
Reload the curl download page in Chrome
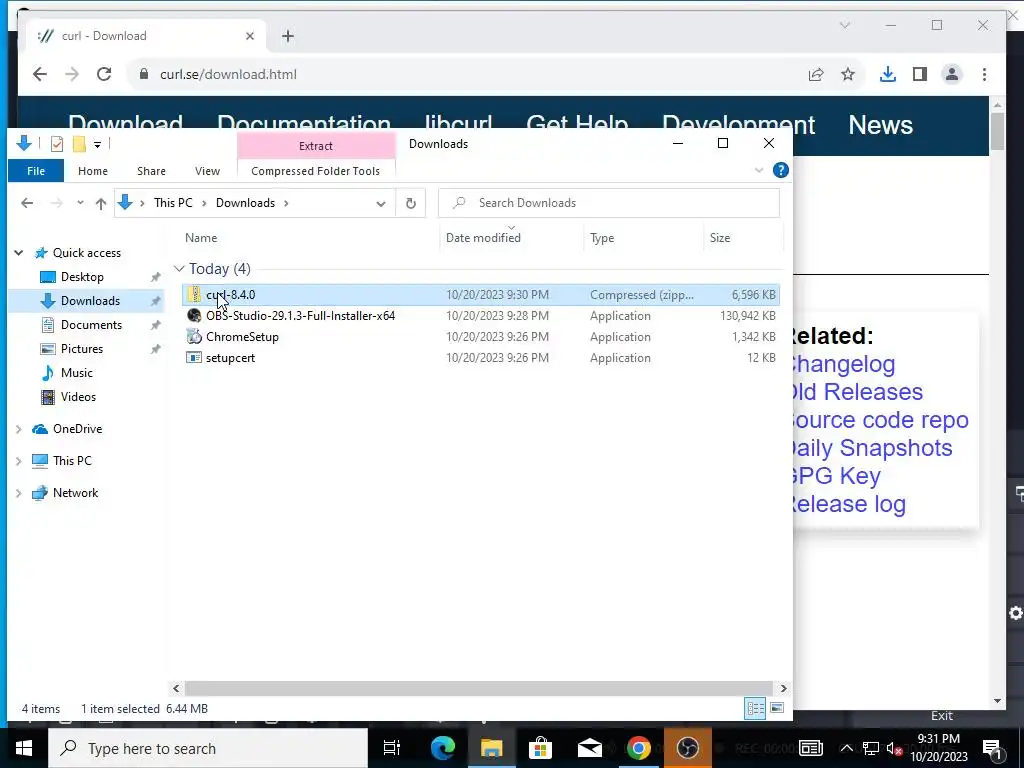coord(104,74)
